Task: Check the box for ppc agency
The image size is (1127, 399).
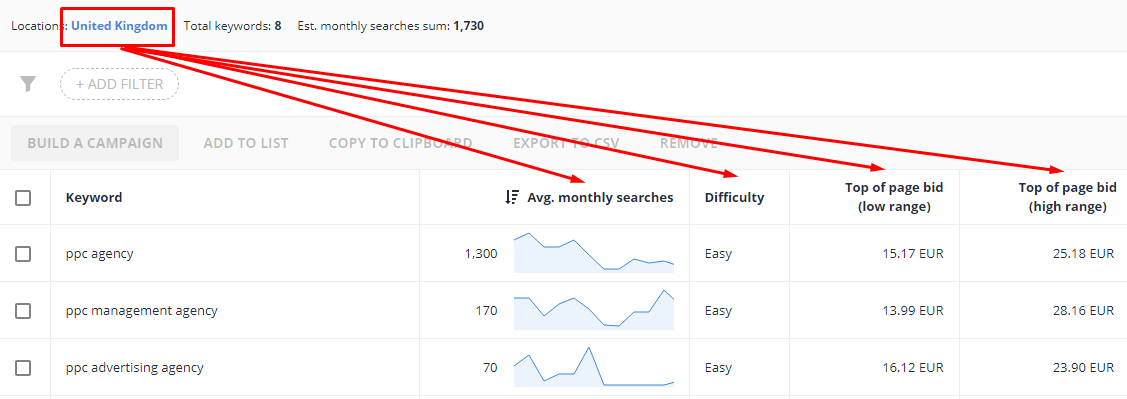Action: click(23, 254)
